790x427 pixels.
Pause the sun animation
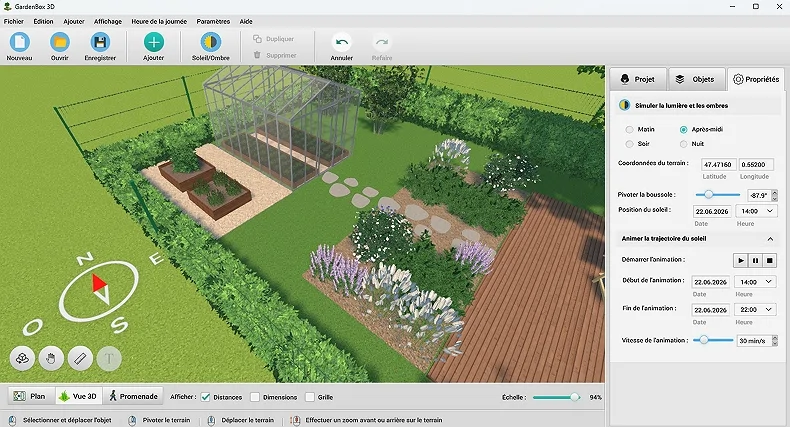tap(755, 260)
